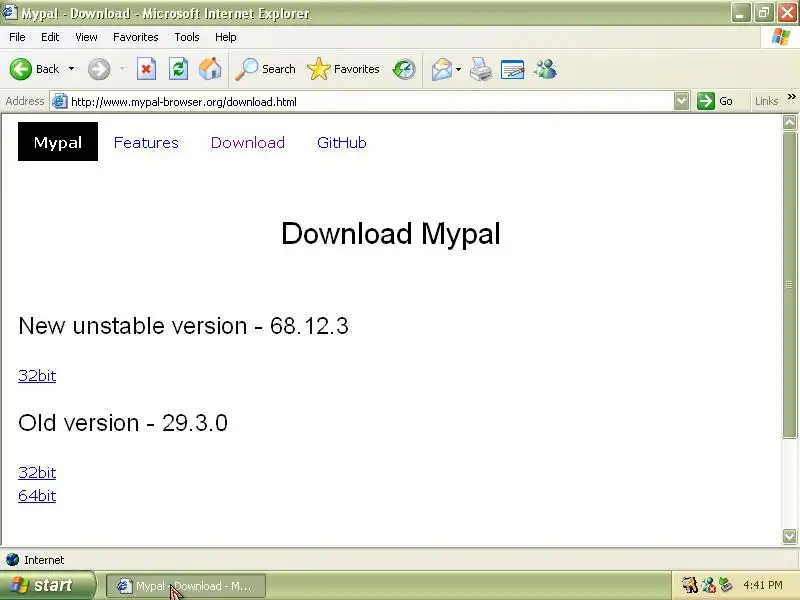This screenshot has width=800, height=600.
Task: Click the title bar Internet Explorer icon
Action: 10,12
